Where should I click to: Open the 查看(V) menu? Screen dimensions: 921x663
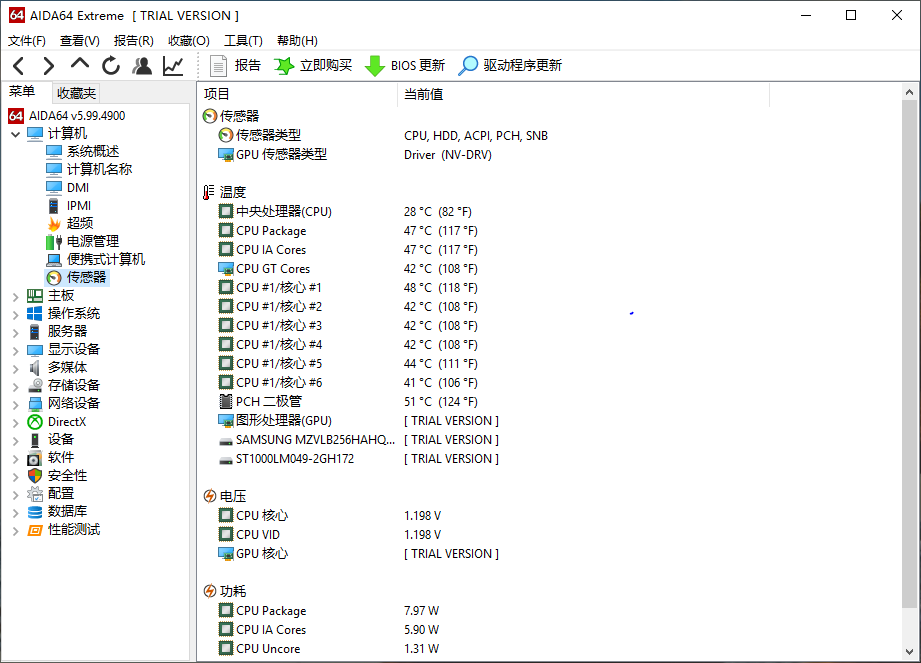pos(79,41)
